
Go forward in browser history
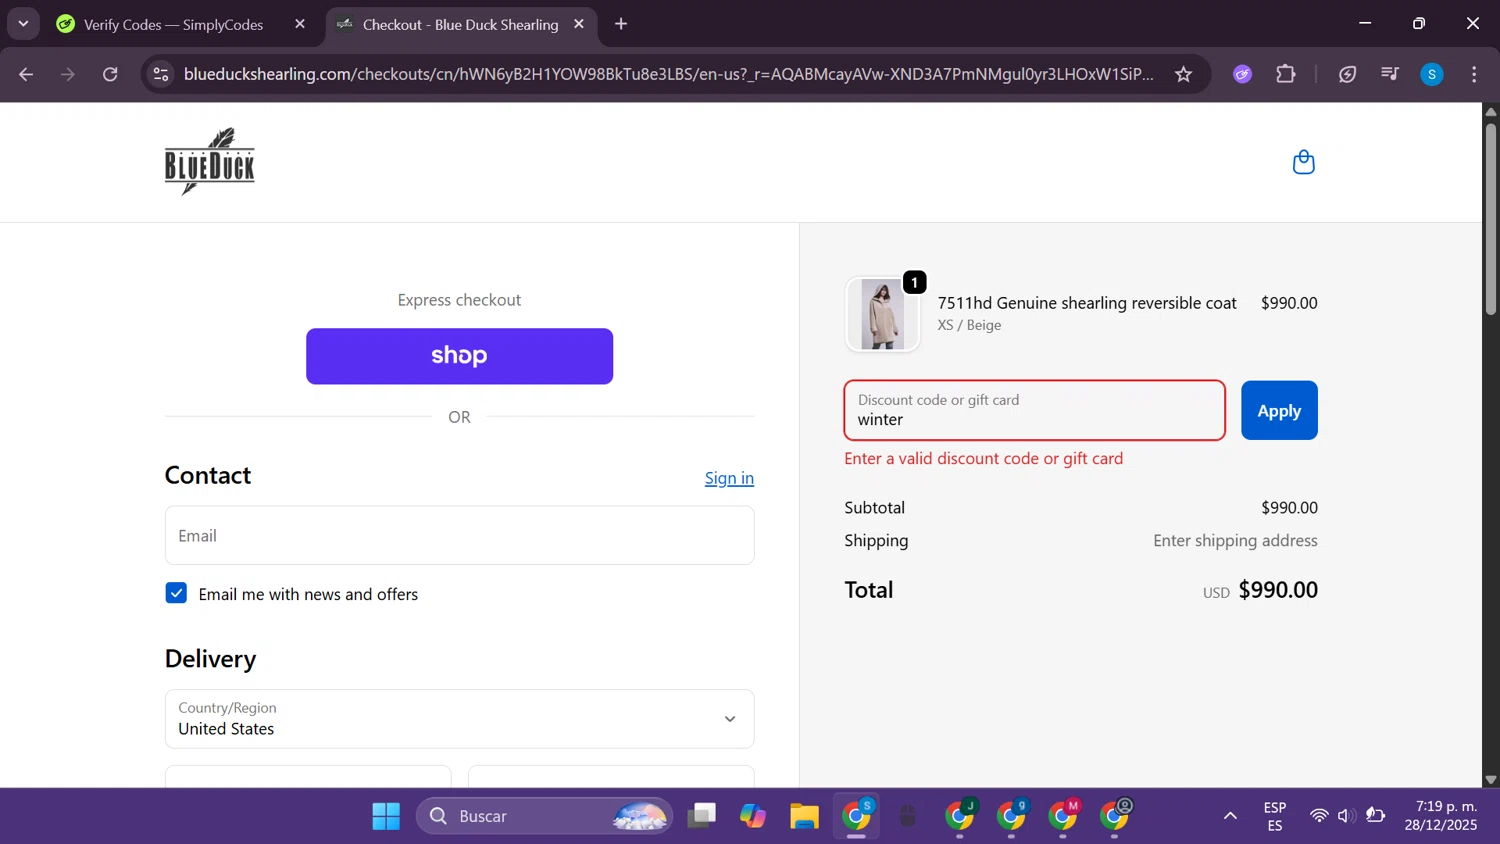(x=68, y=74)
